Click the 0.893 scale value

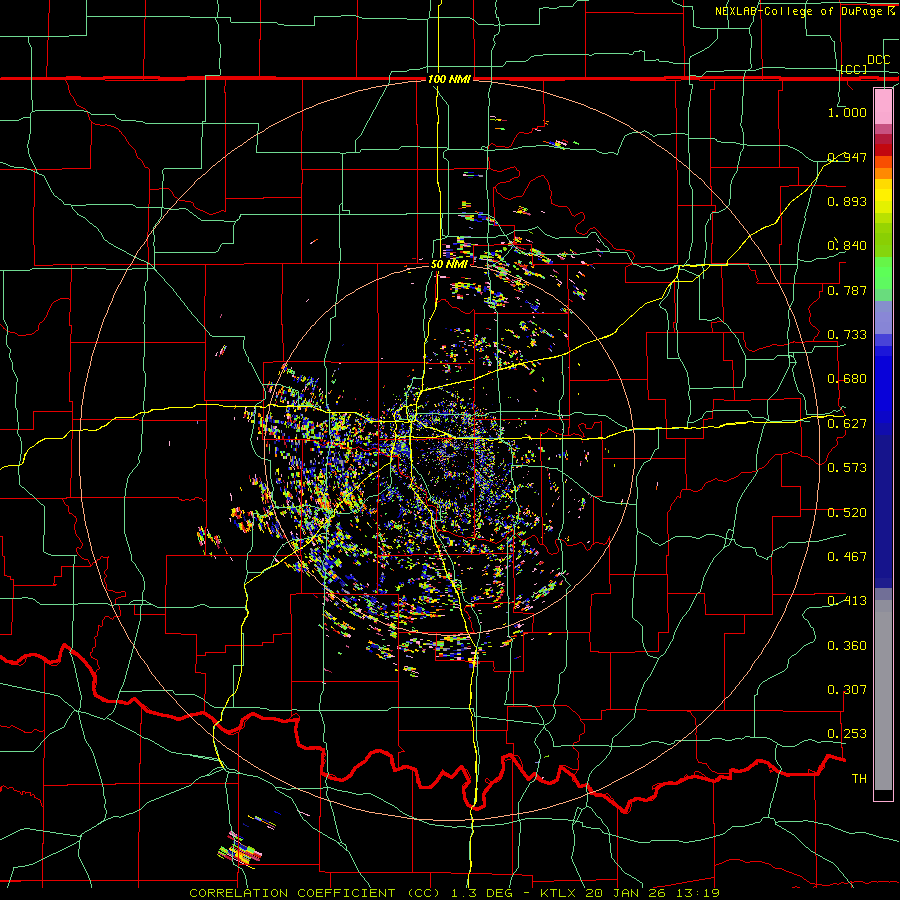click(x=847, y=201)
